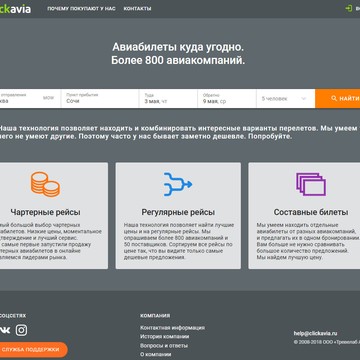Viewport: 360px width, 360px height.
Task: Open the 'Контактная информация' footer link
Action: 173,328
